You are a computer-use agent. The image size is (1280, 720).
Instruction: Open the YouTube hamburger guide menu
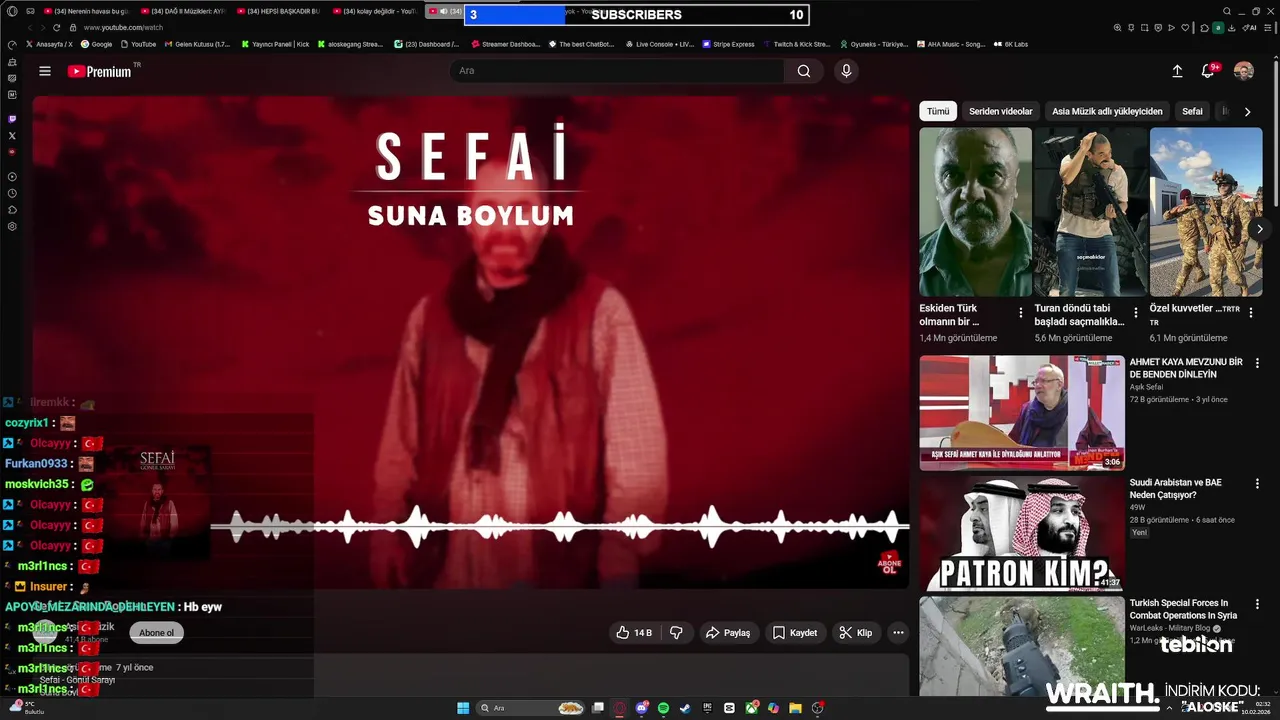point(45,71)
